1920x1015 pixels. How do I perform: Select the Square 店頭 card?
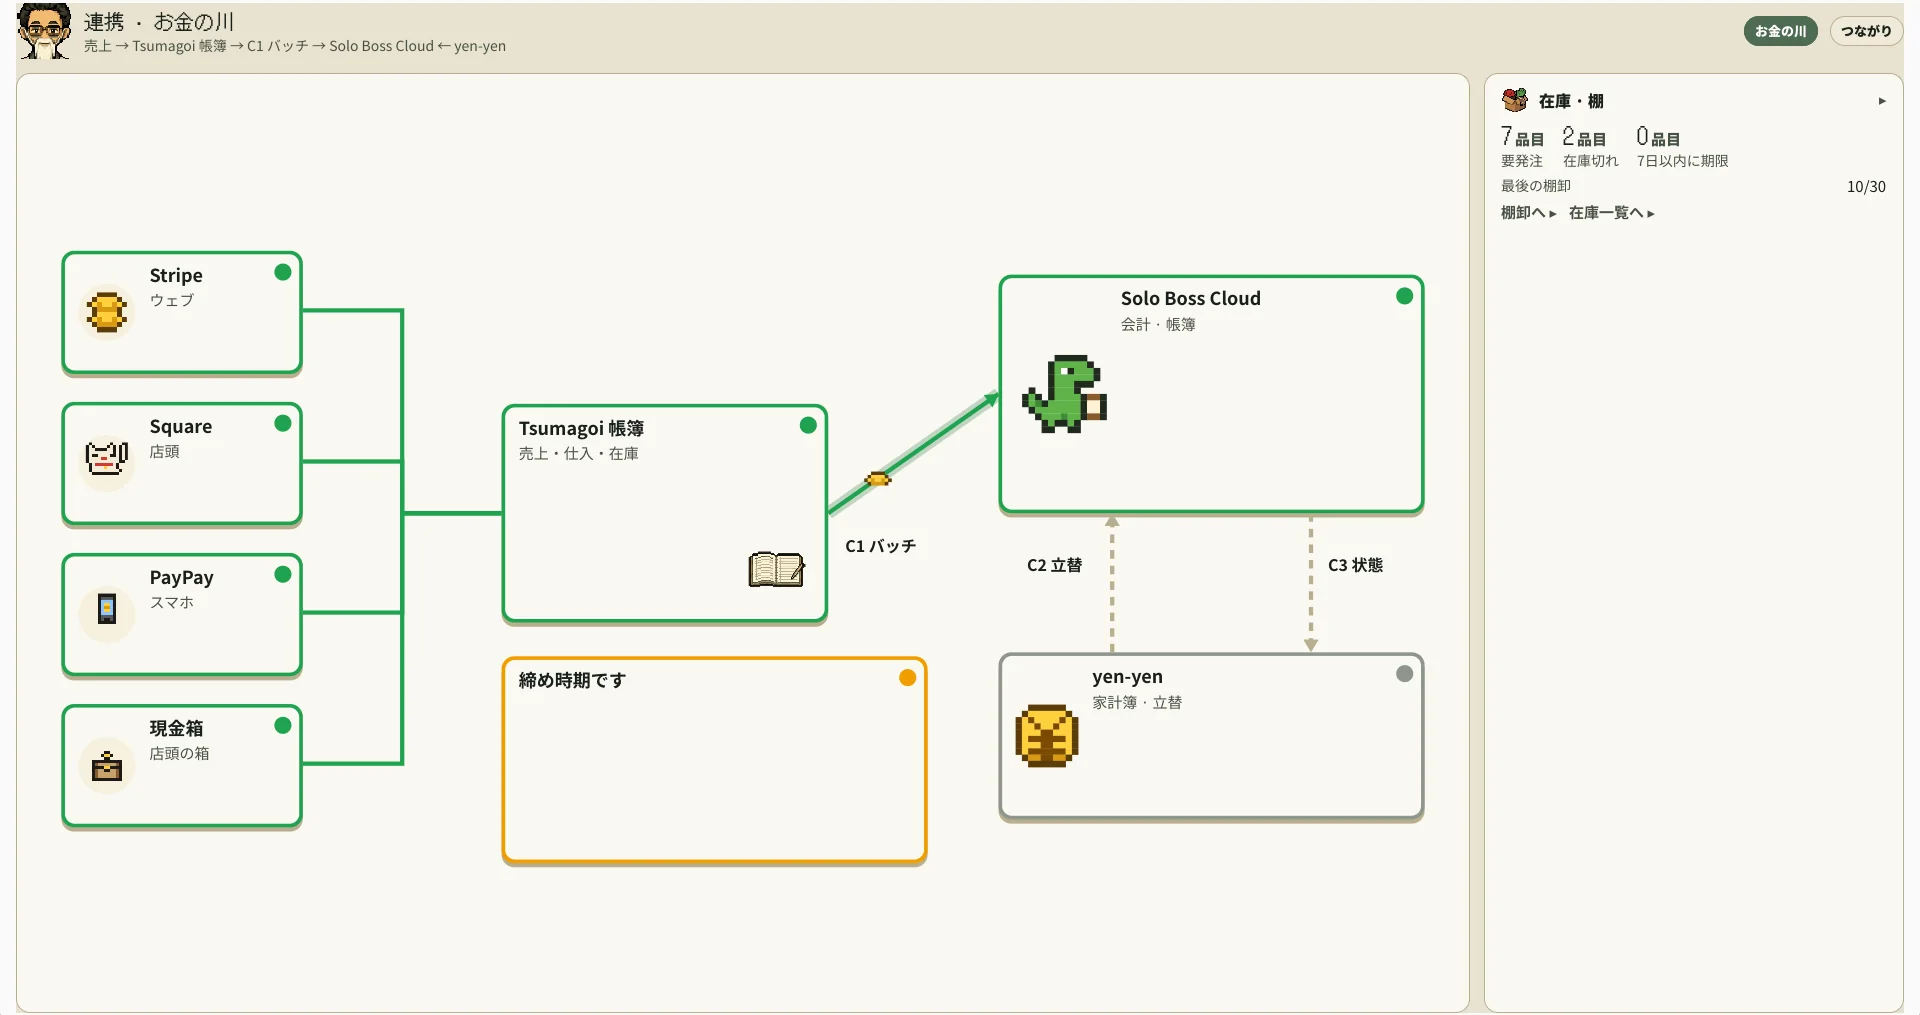pyautogui.click(x=182, y=464)
